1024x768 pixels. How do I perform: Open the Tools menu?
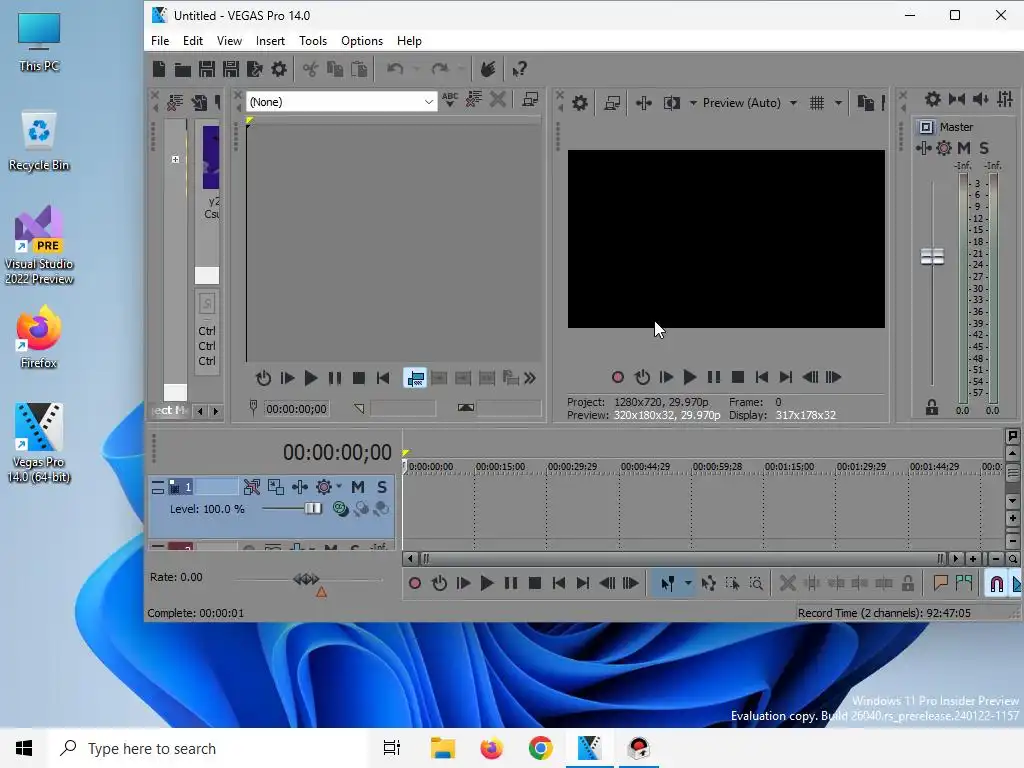point(313,40)
